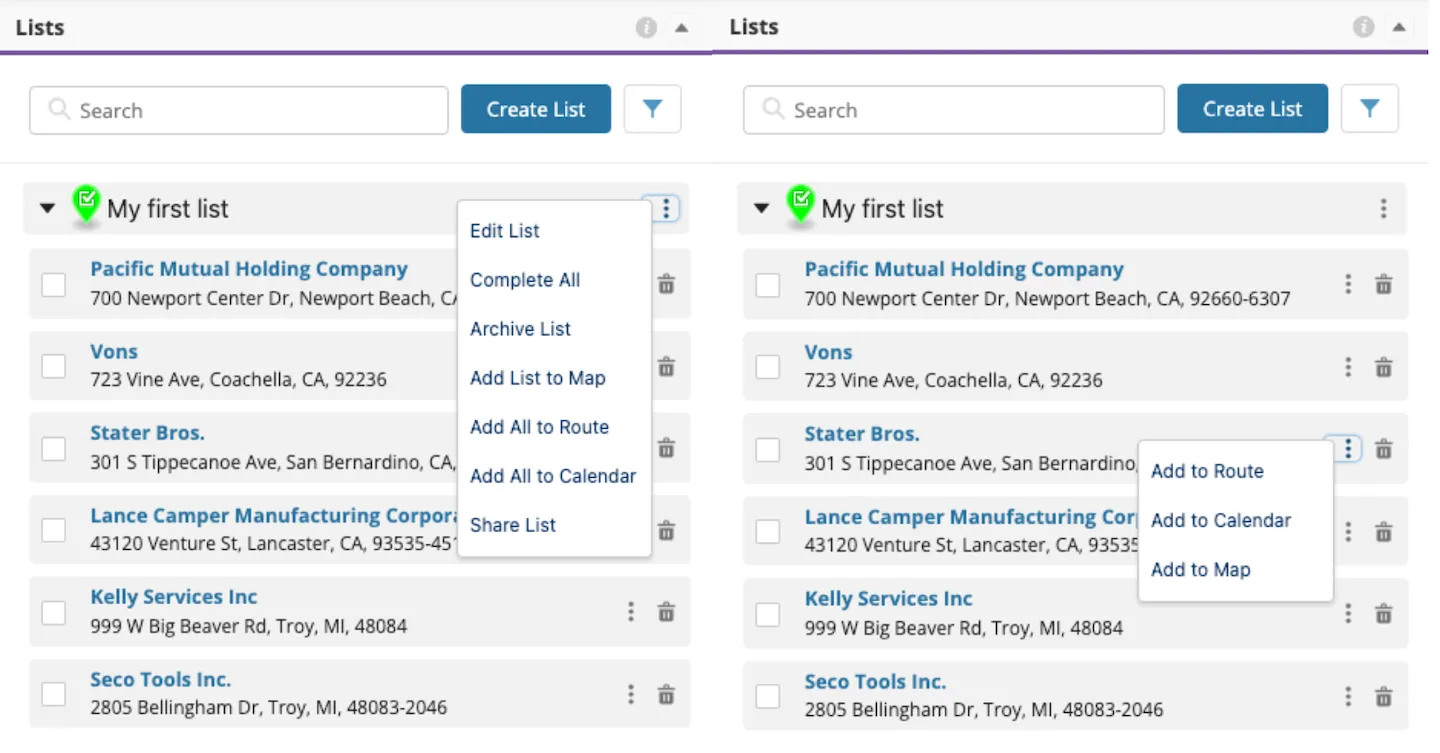
Task: Collapse My first list in right panel
Action: click(x=762, y=209)
